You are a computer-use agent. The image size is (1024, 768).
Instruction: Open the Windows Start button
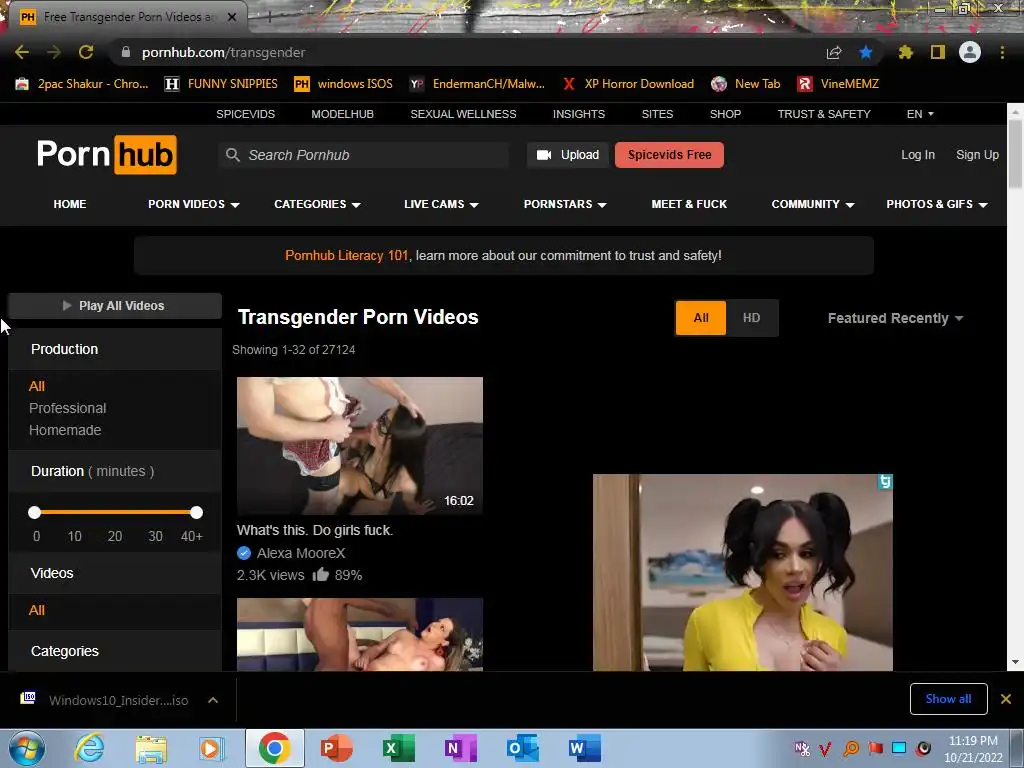point(27,748)
